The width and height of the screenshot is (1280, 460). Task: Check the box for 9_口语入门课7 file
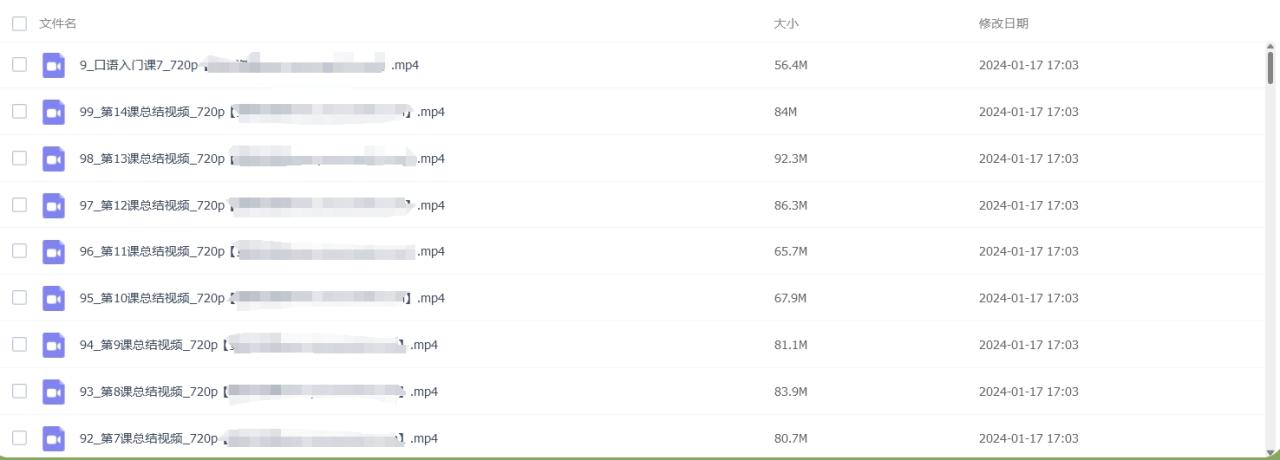(19, 65)
